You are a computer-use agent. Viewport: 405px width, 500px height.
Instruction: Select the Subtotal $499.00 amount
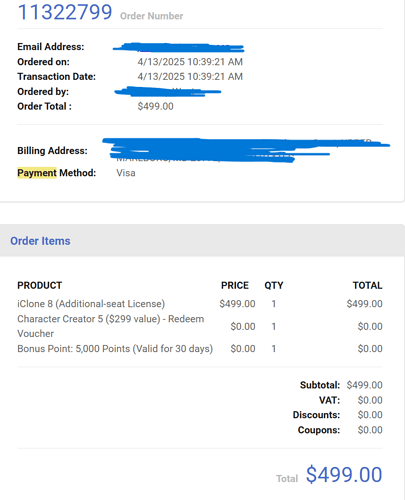364,385
